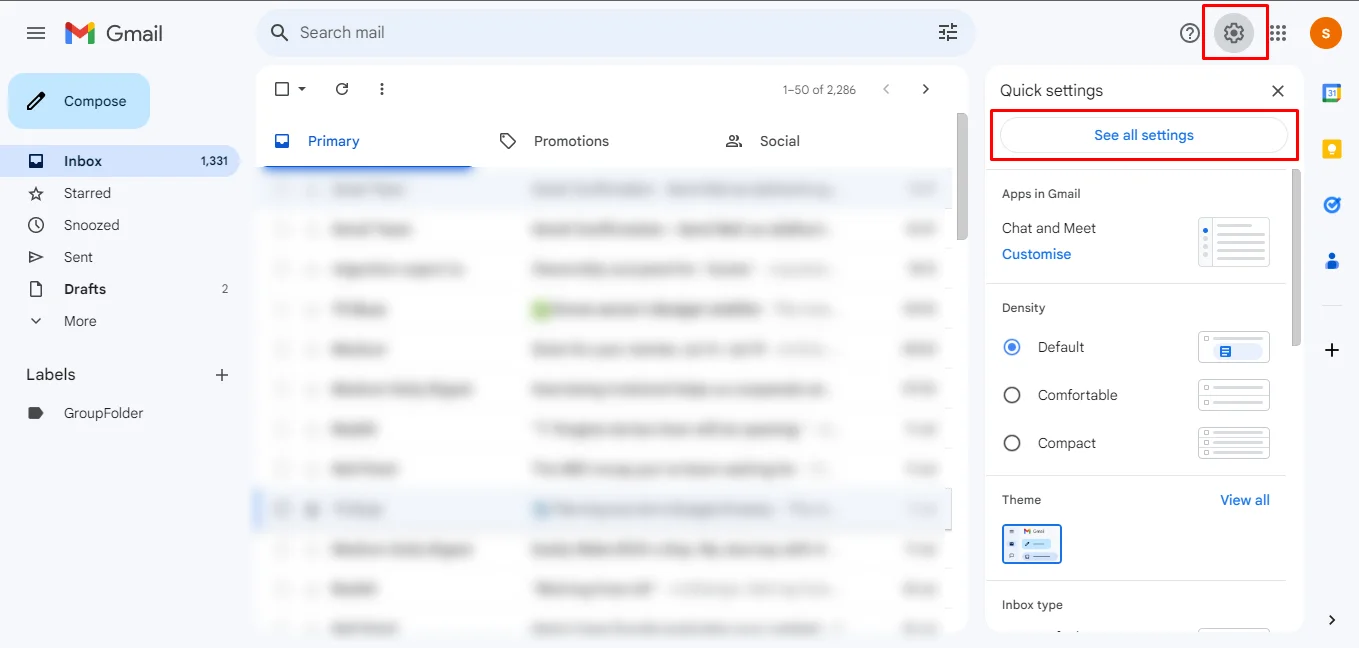Toggle the select all checkbox
This screenshot has width=1359, height=648.
point(282,89)
